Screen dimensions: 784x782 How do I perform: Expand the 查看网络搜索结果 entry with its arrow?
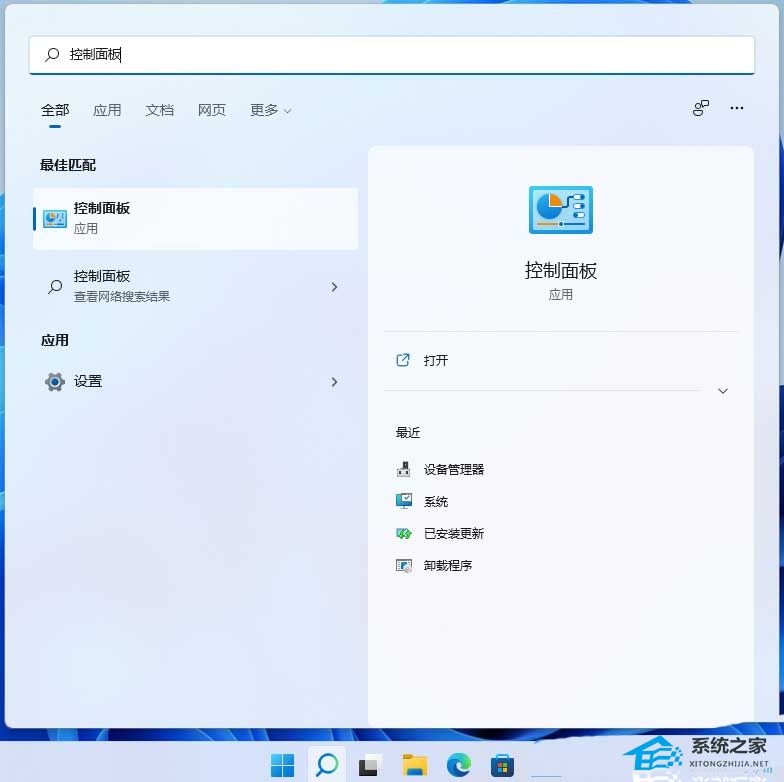pos(334,287)
